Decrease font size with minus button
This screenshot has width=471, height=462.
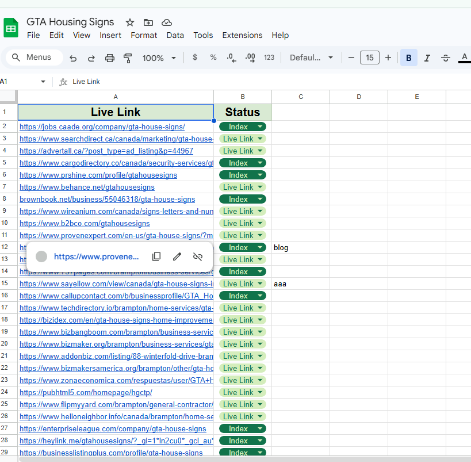(351, 58)
